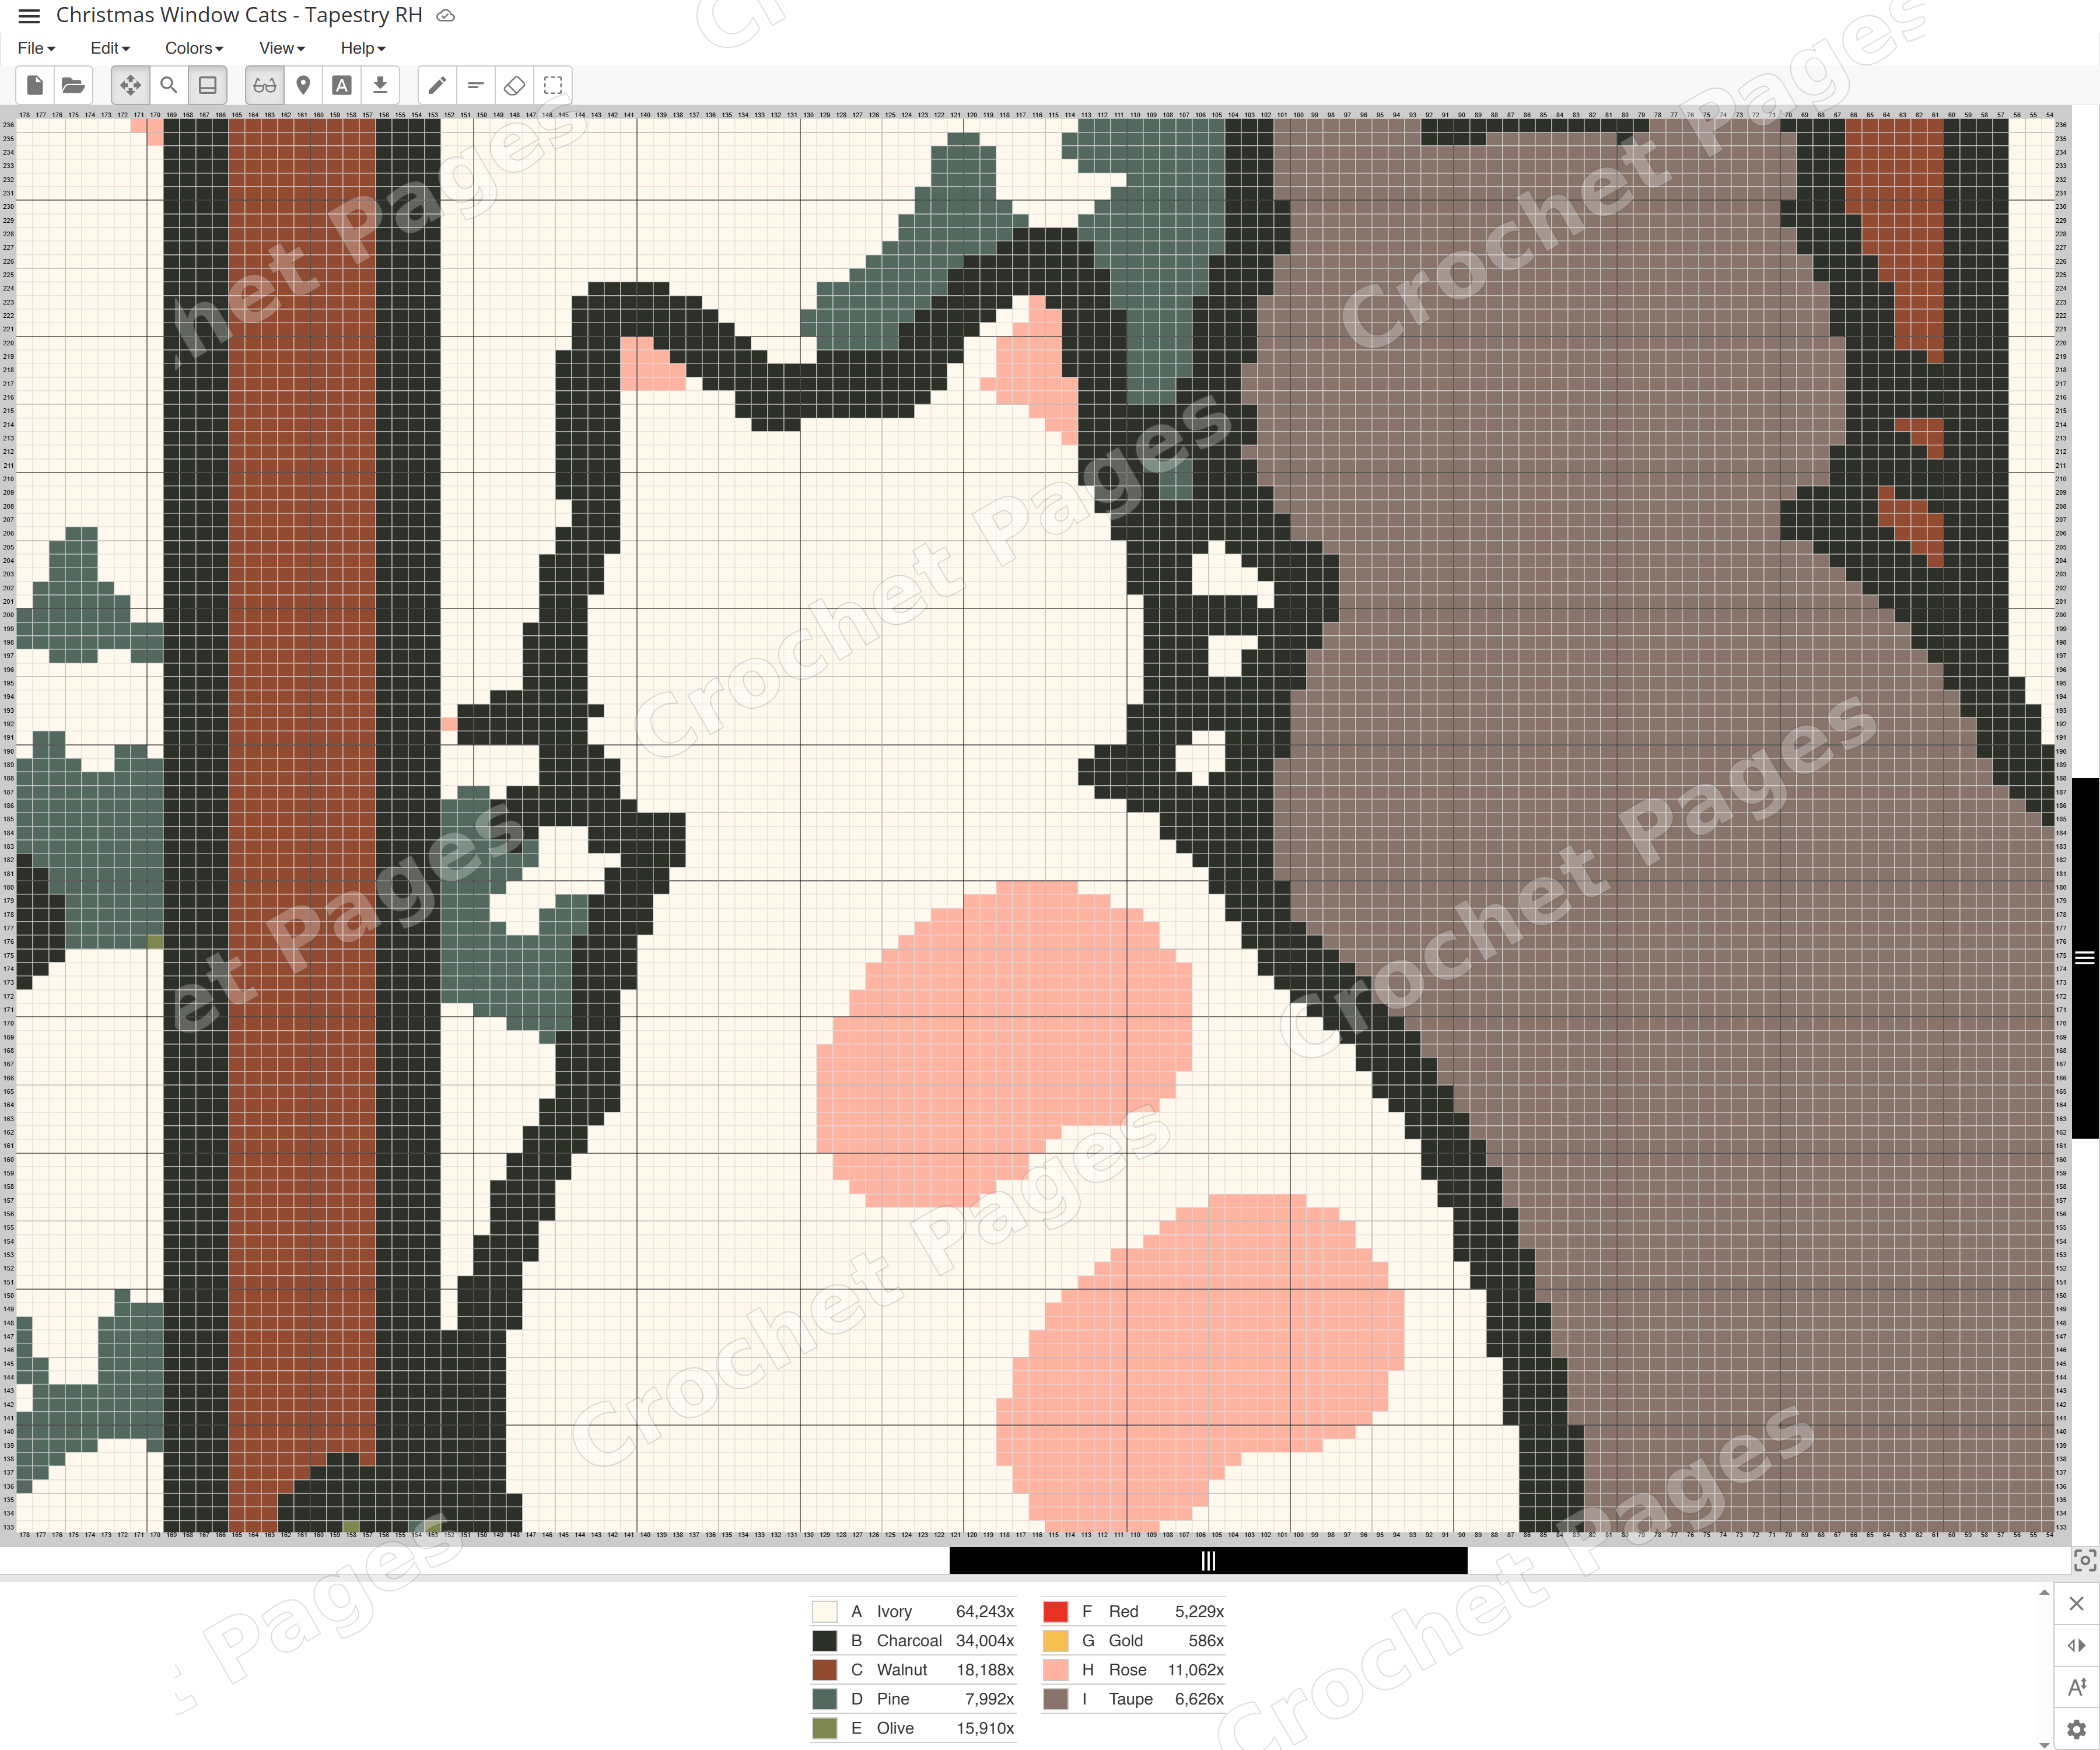
Task: Click the horizontal scrollbar handle
Action: pos(1208,1561)
